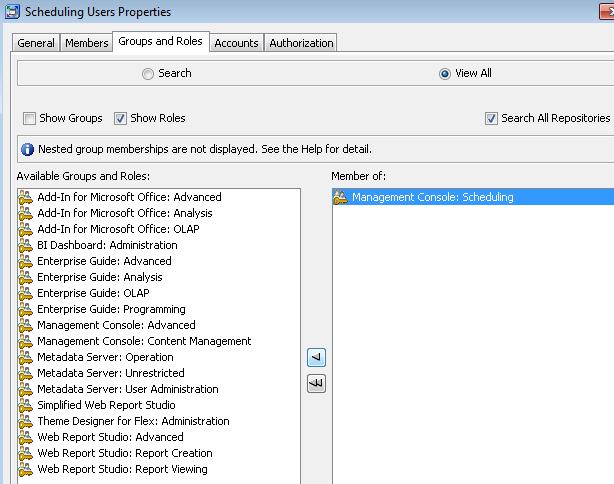Click the role icon beside Enterprise Guide: Programming
The width and height of the screenshot is (614, 484).
point(26,309)
